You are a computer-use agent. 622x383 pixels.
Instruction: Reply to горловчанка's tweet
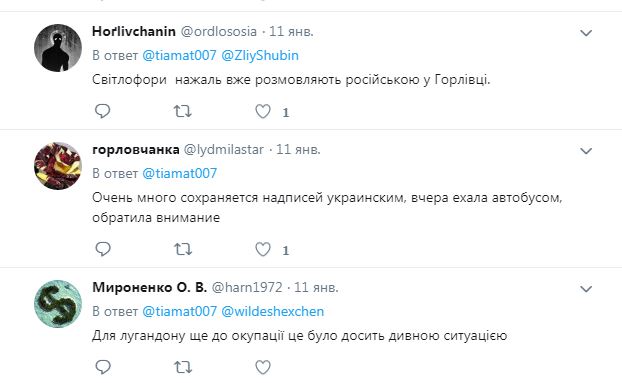point(103,249)
